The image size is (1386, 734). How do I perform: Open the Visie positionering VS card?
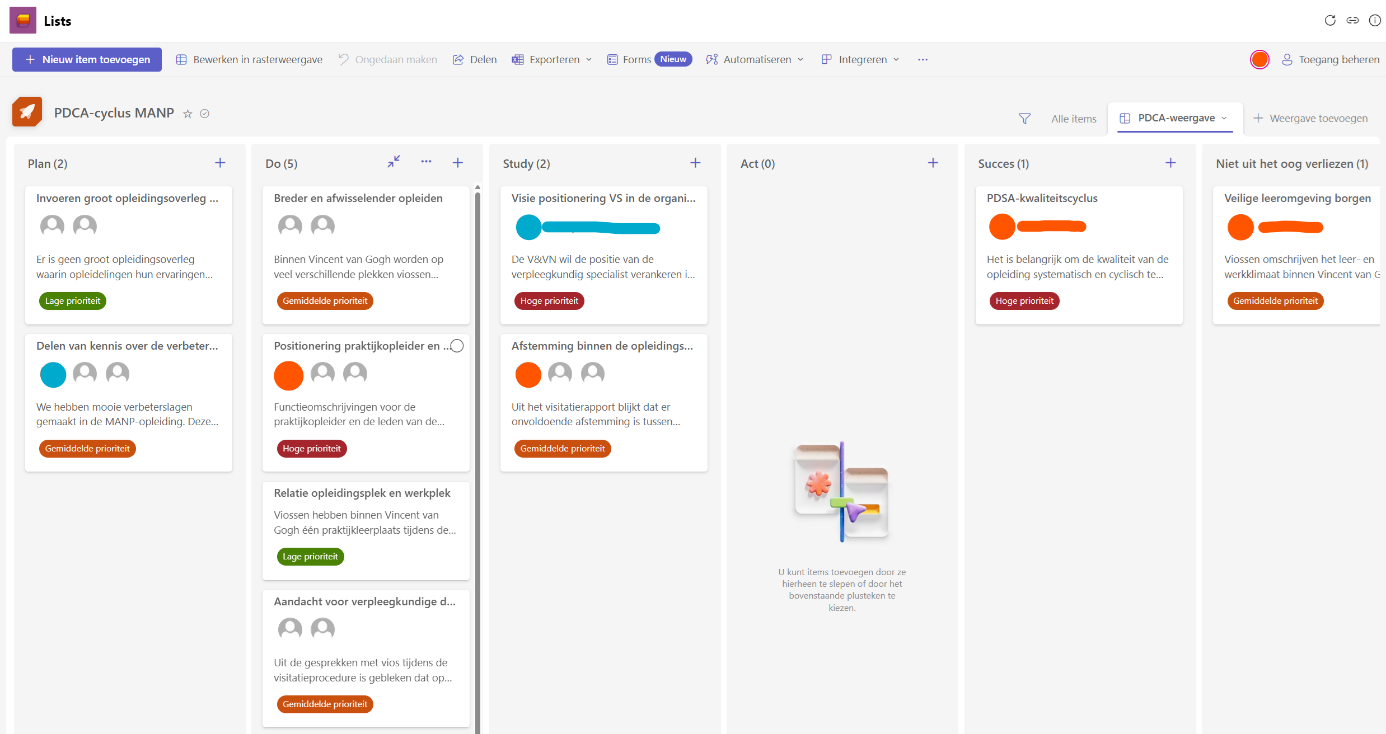point(603,254)
